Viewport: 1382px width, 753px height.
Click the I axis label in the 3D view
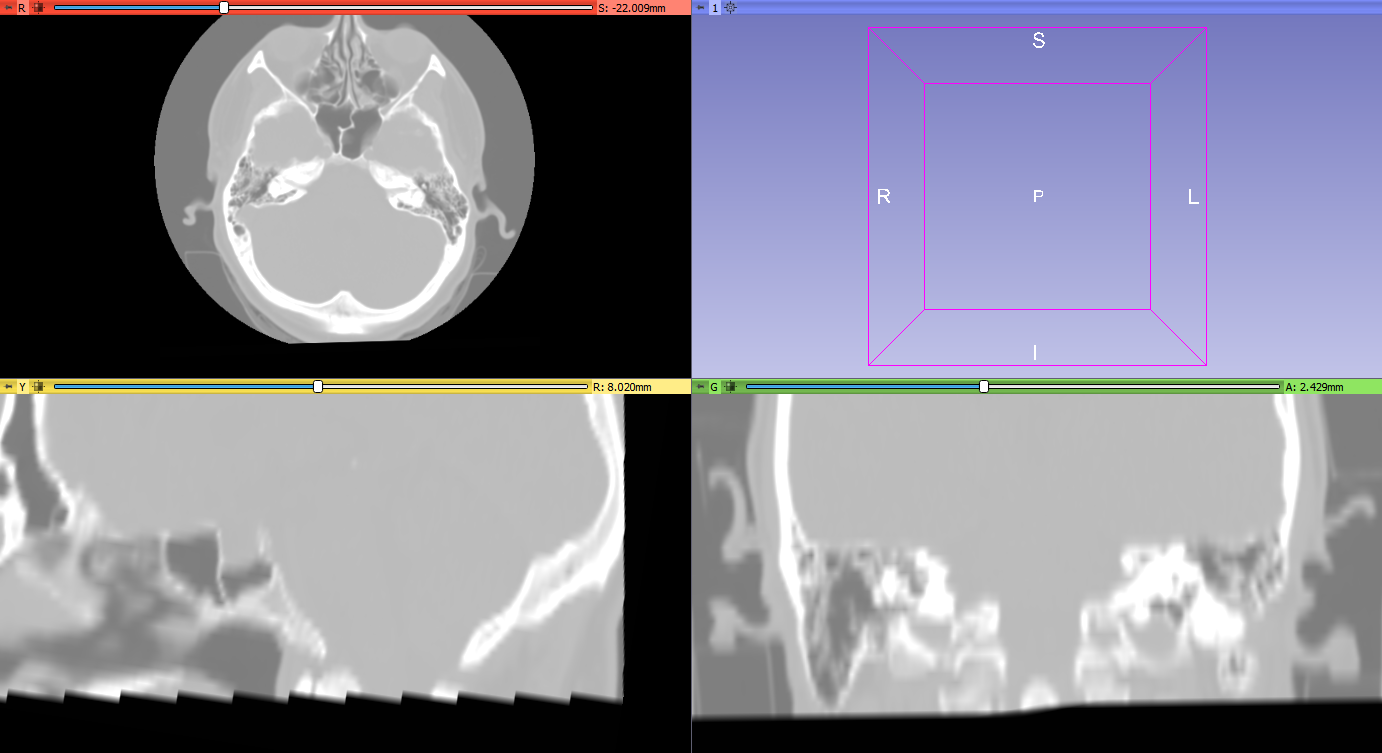pos(1035,352)
